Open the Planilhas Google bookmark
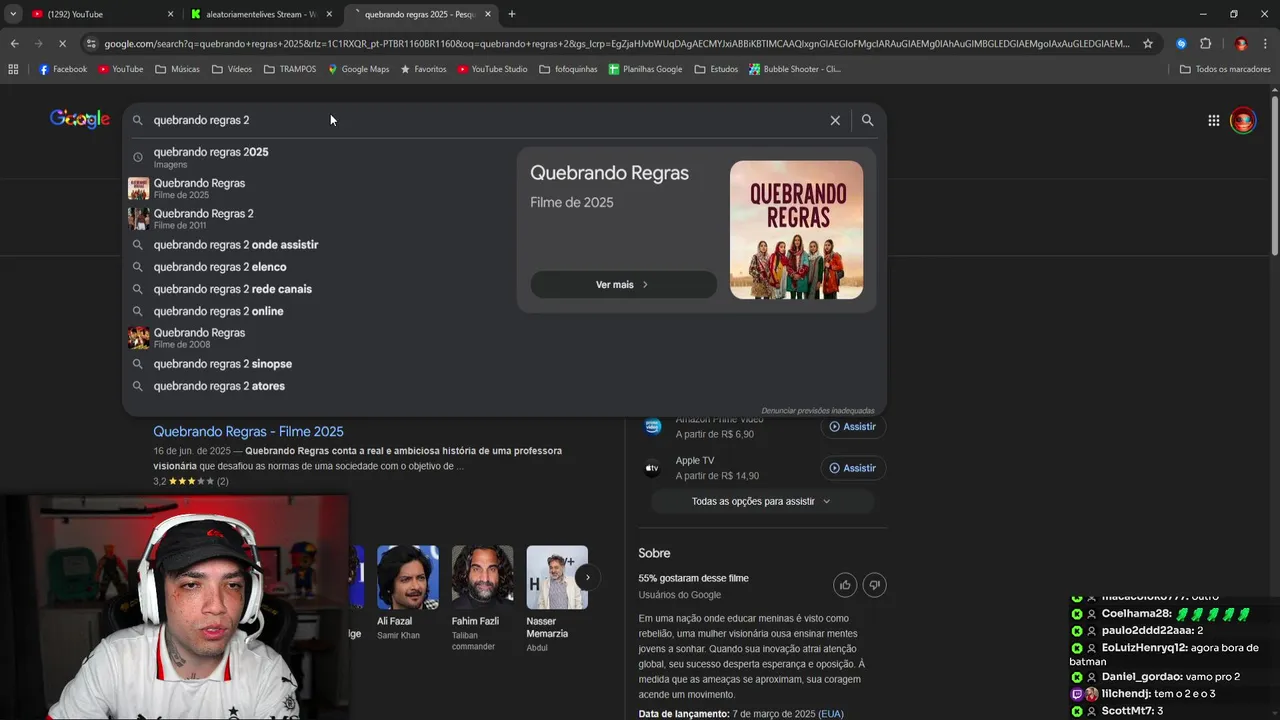The height and width of the screenshot is (720, 1280). point(645,69)
